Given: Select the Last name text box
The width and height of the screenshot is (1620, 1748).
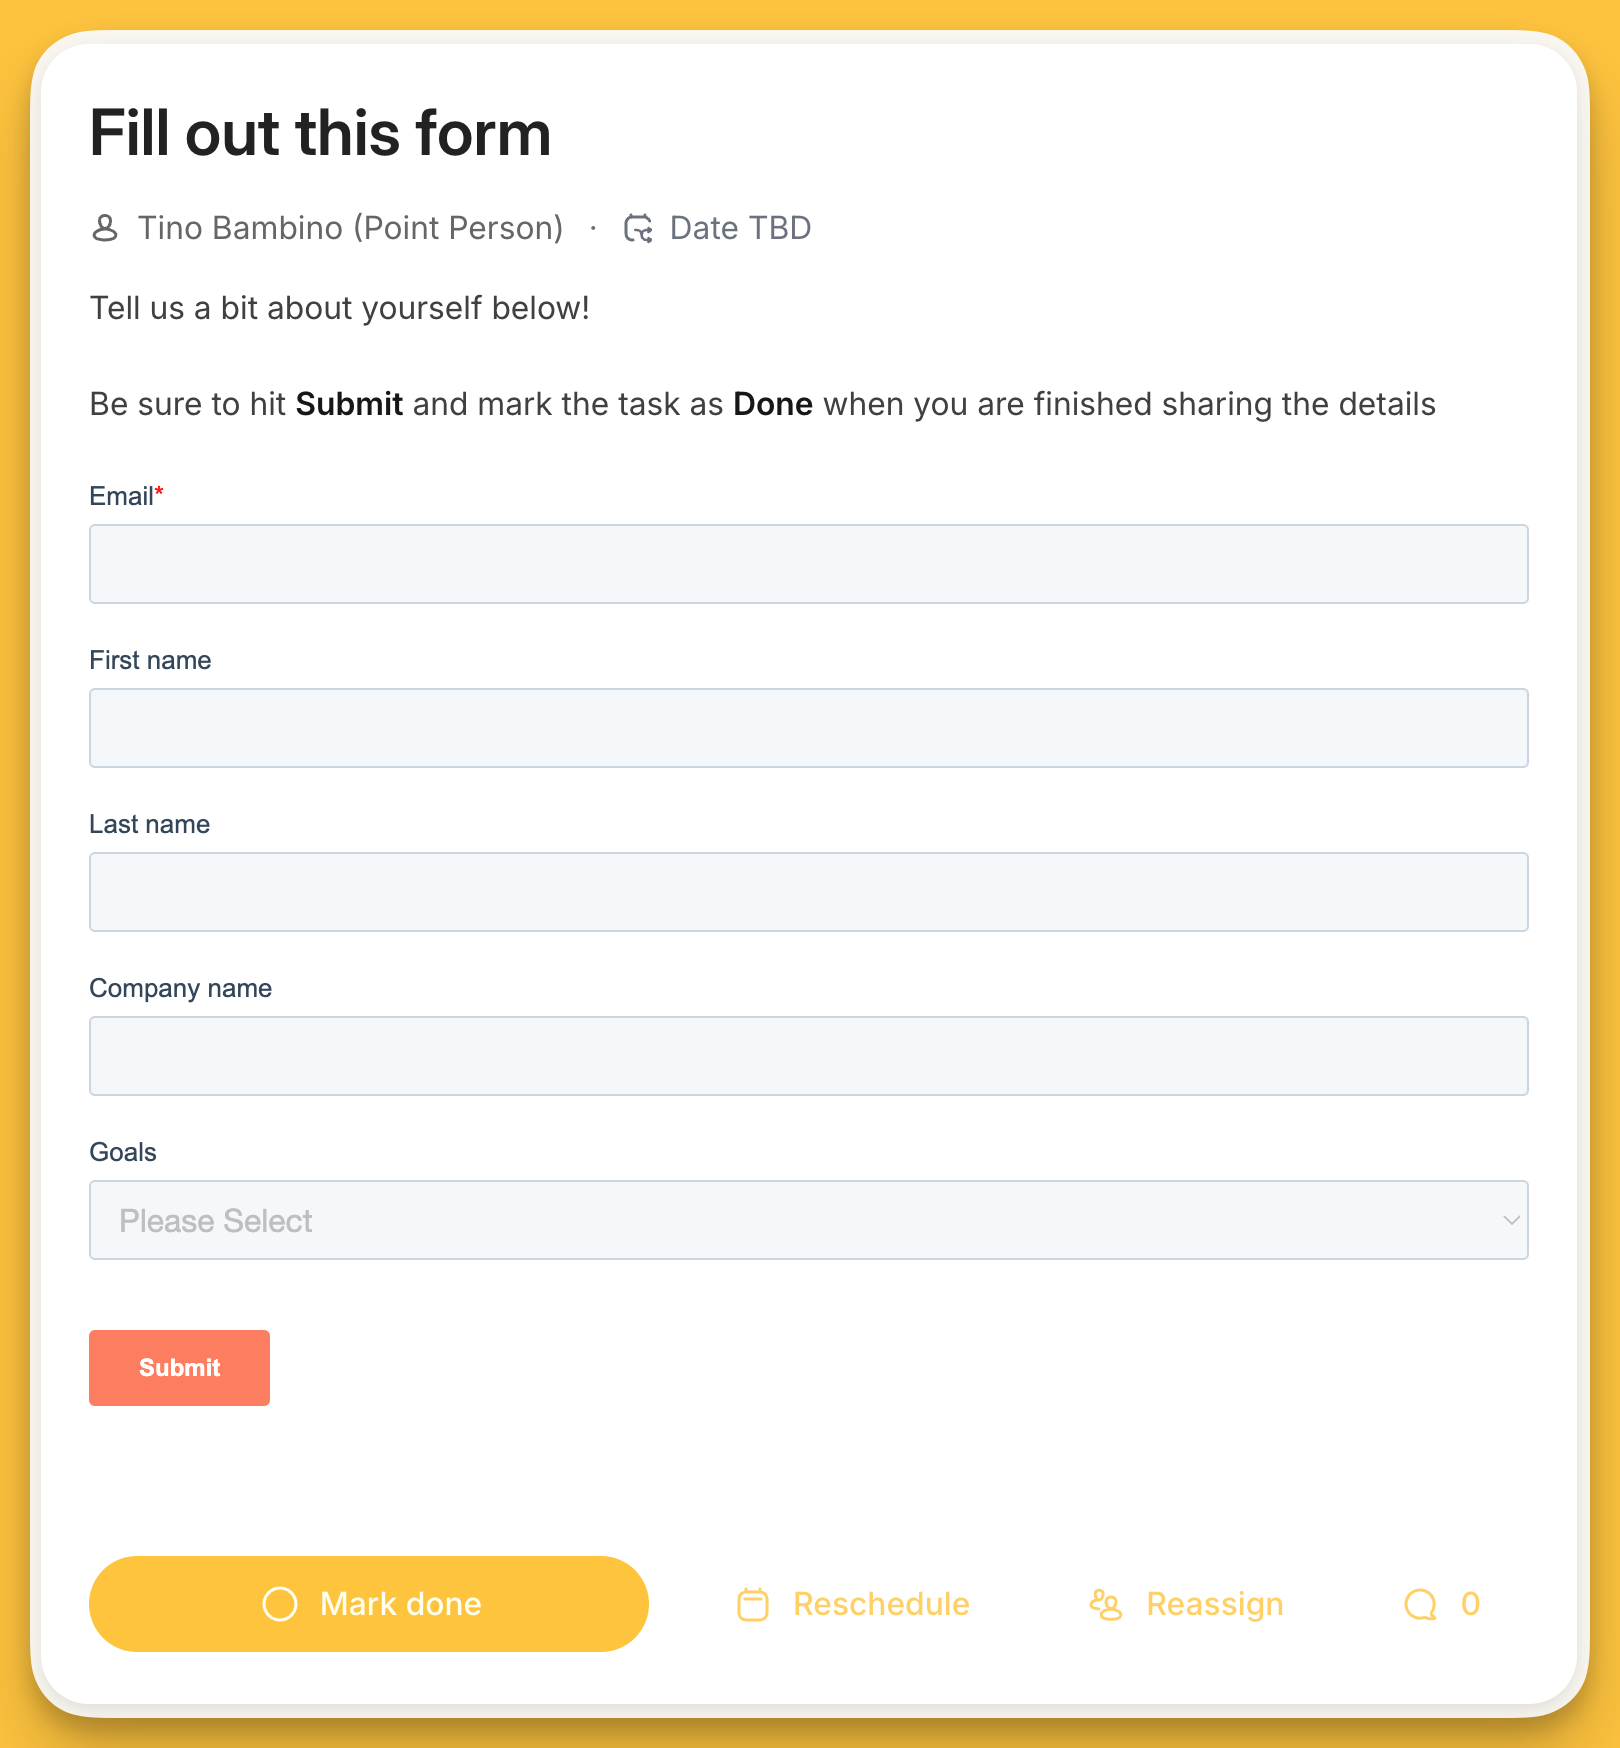Looking at the screenshot, I should [808, 892].
